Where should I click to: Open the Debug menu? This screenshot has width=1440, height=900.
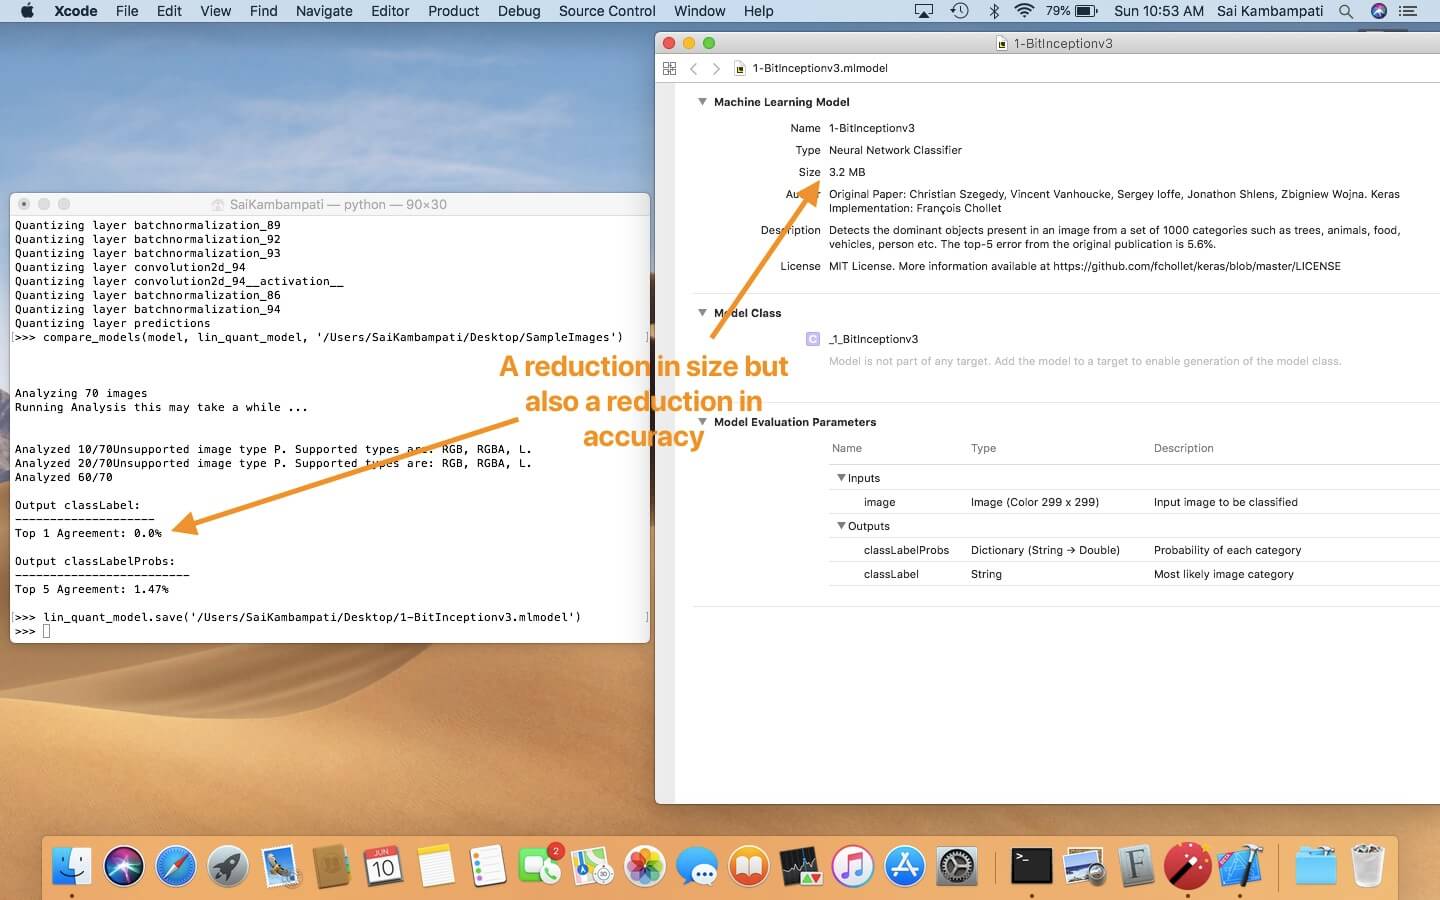pyautogui.click(x=518, y=11)
